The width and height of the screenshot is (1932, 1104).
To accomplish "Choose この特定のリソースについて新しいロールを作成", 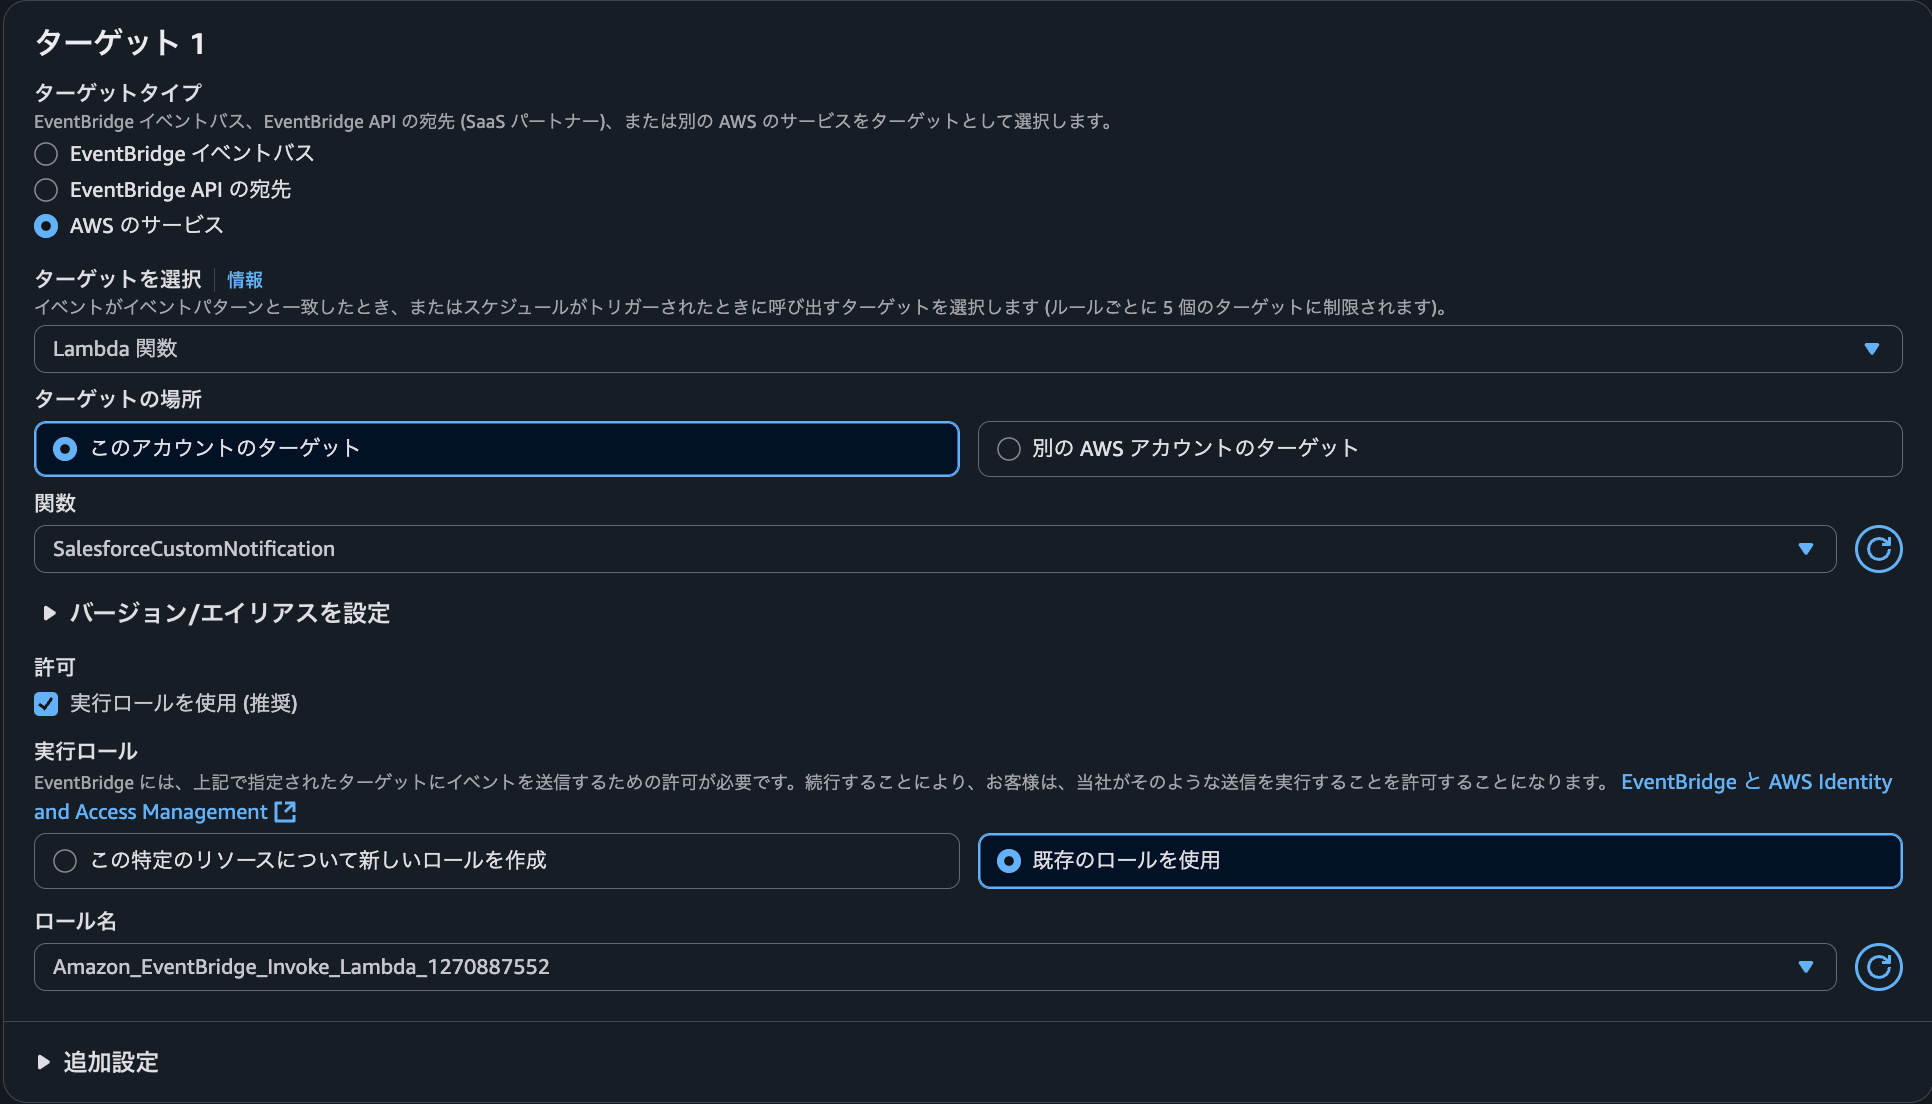I will 66,861.
